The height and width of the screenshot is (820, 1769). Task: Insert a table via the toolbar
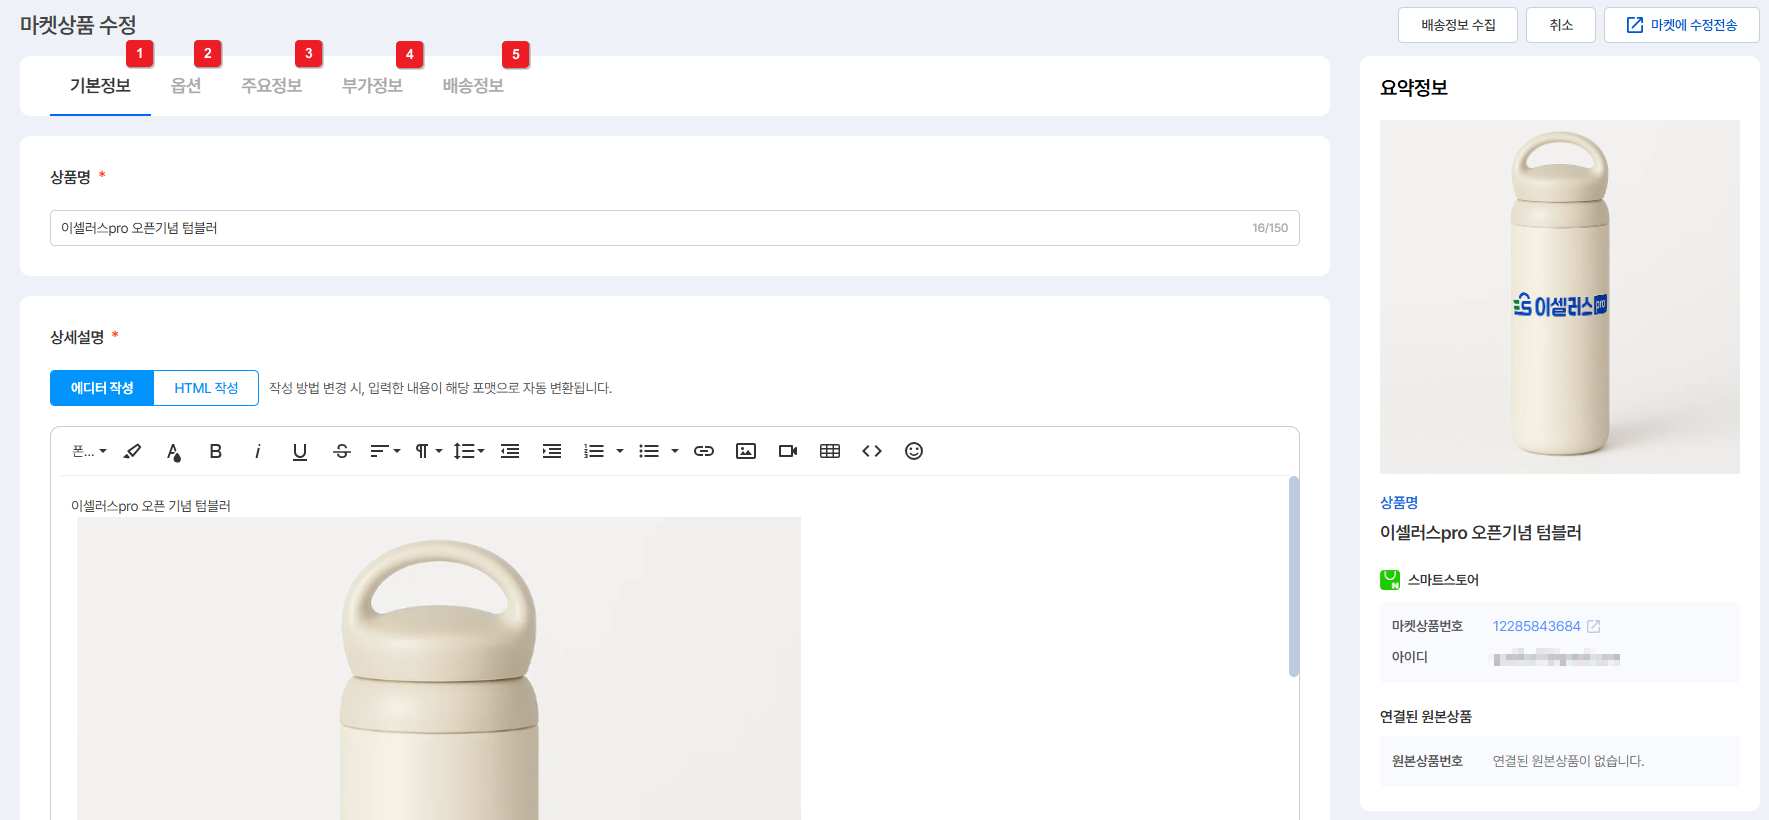pyautogui.click(x=830, y=451)
